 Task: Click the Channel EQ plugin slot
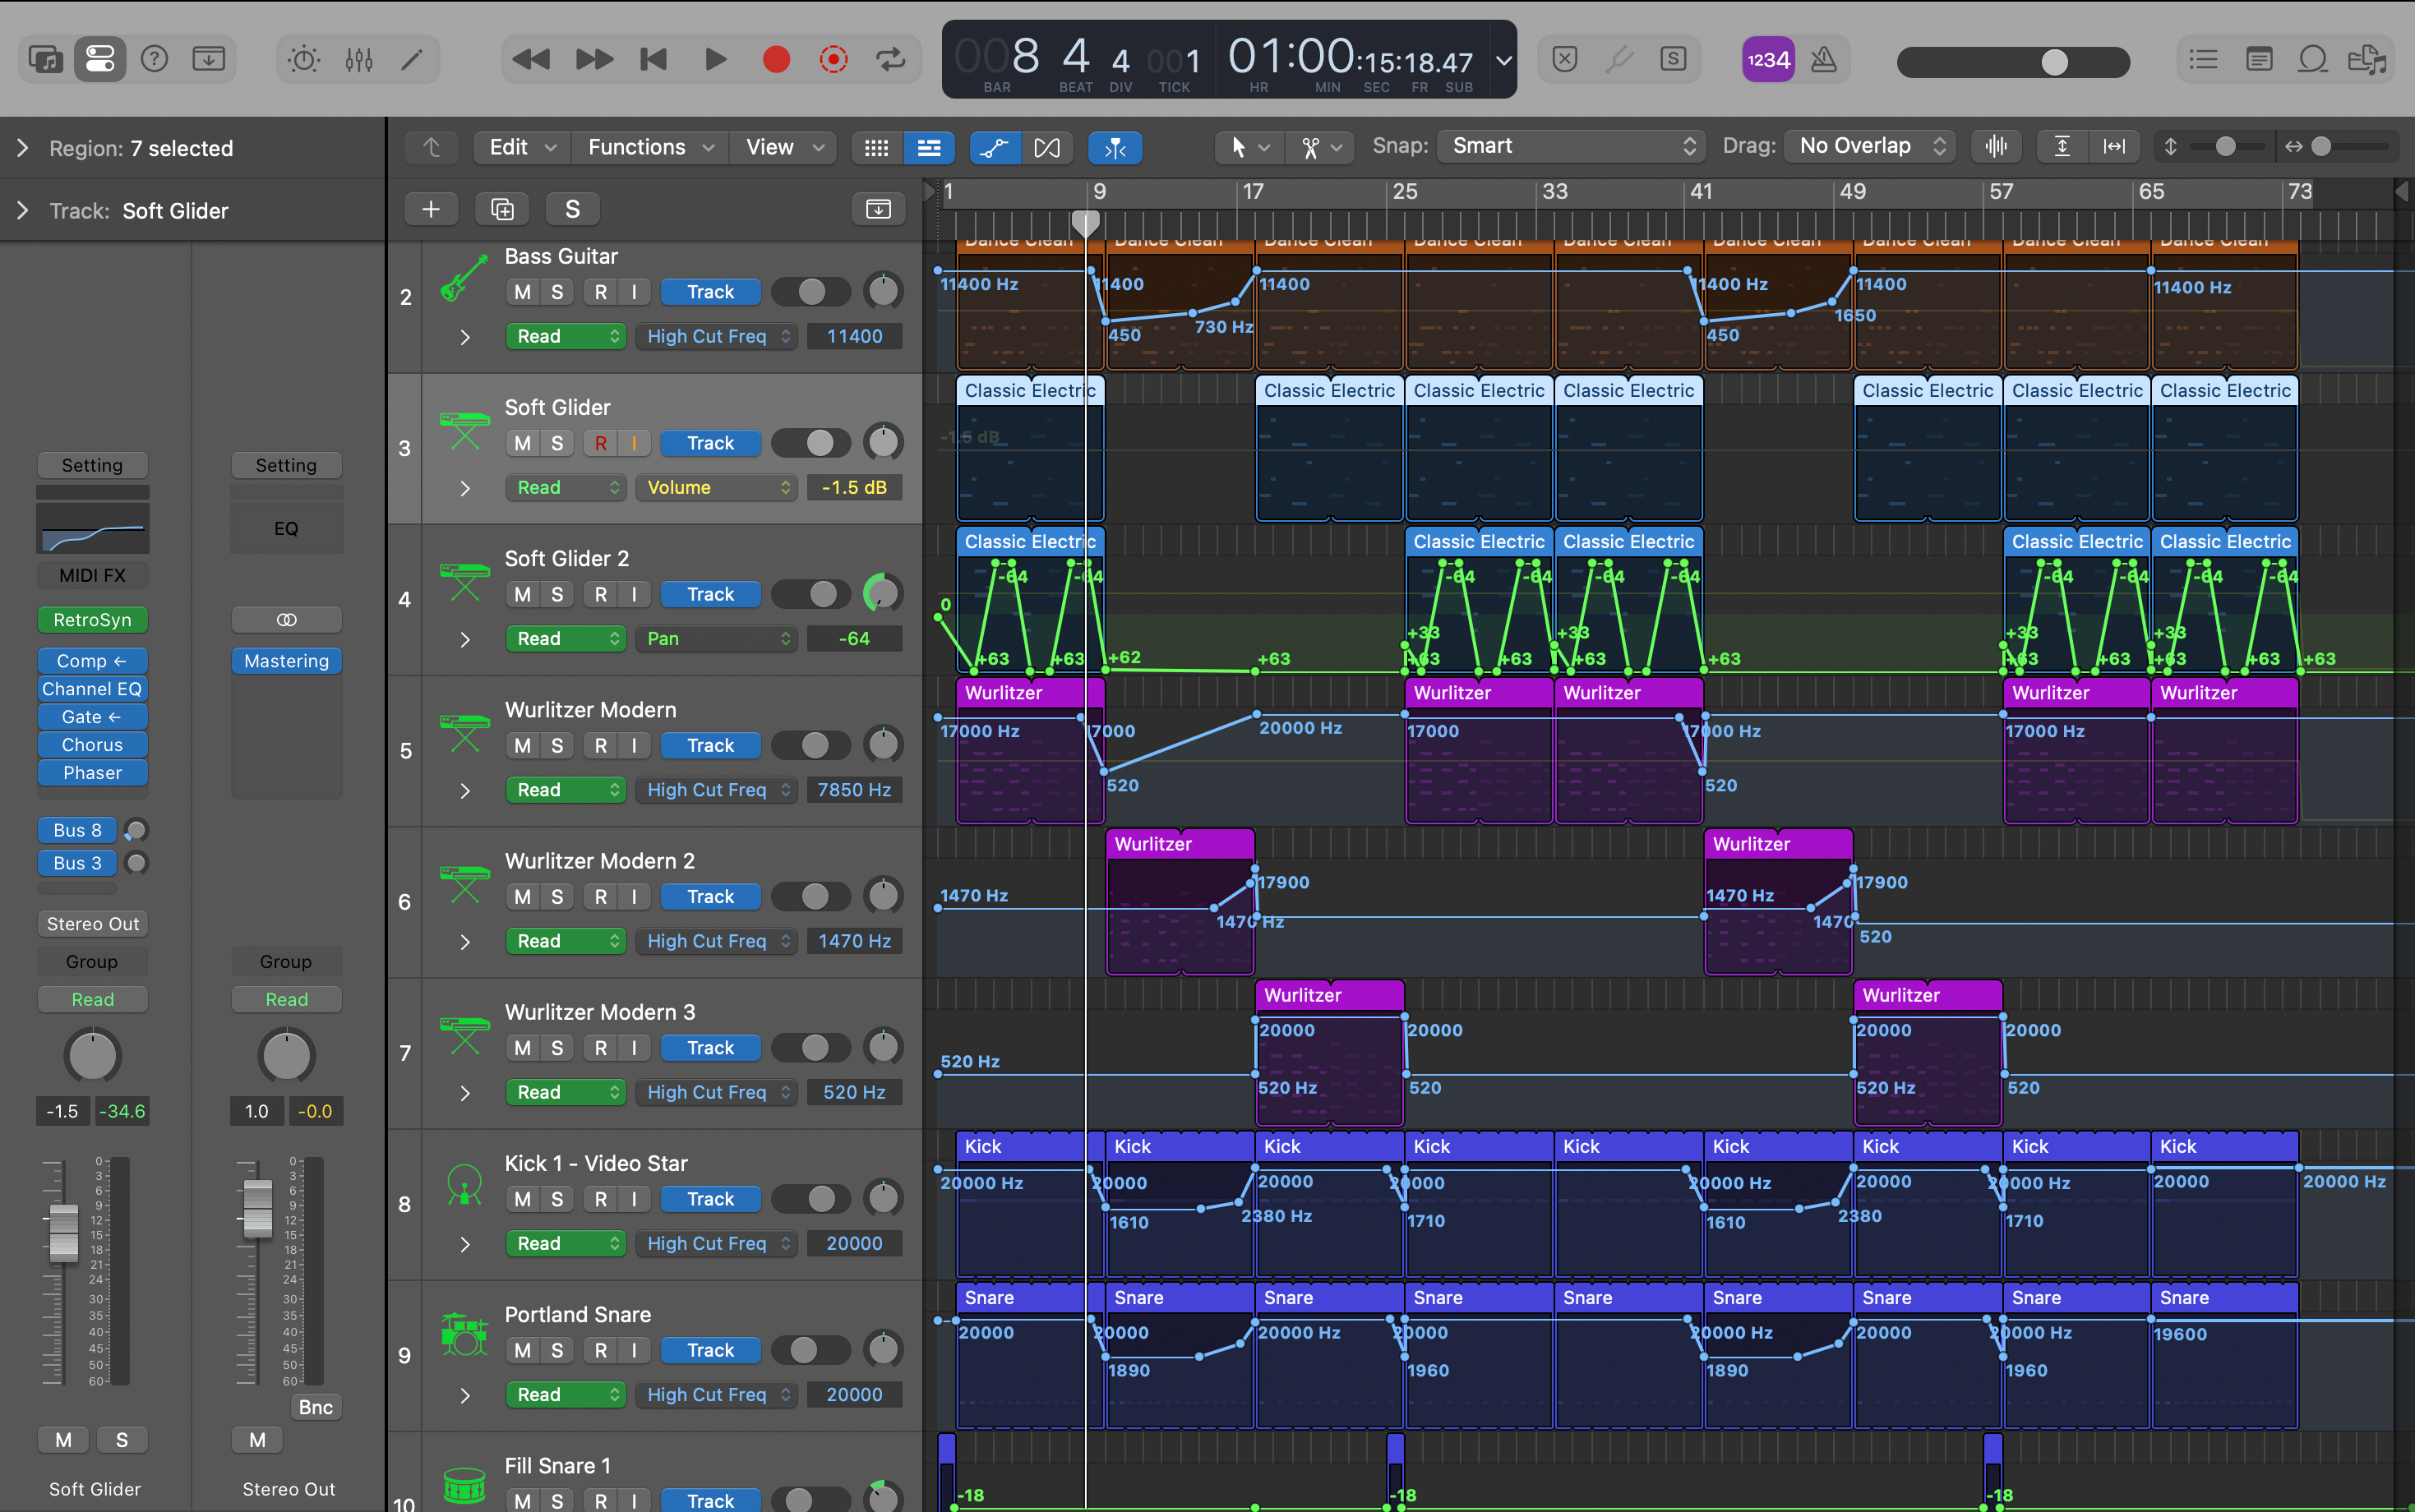pyautogui.click(x=92, y=689)
